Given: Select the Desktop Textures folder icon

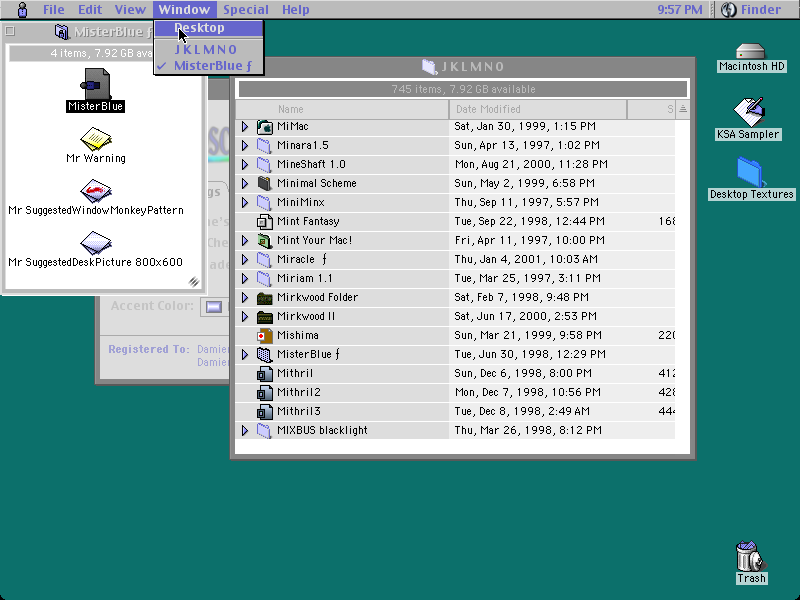Looking at the screenshot, I should 751,171.
